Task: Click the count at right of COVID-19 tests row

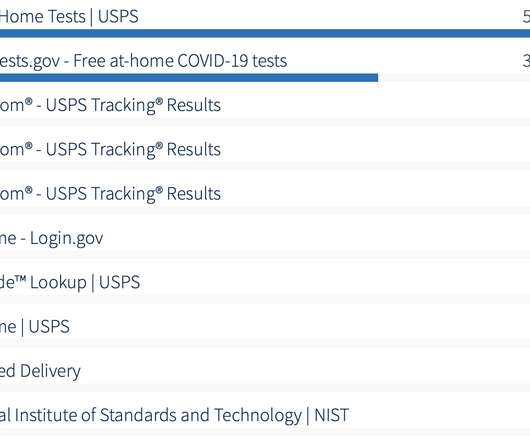Action: [x=526, y=61]
